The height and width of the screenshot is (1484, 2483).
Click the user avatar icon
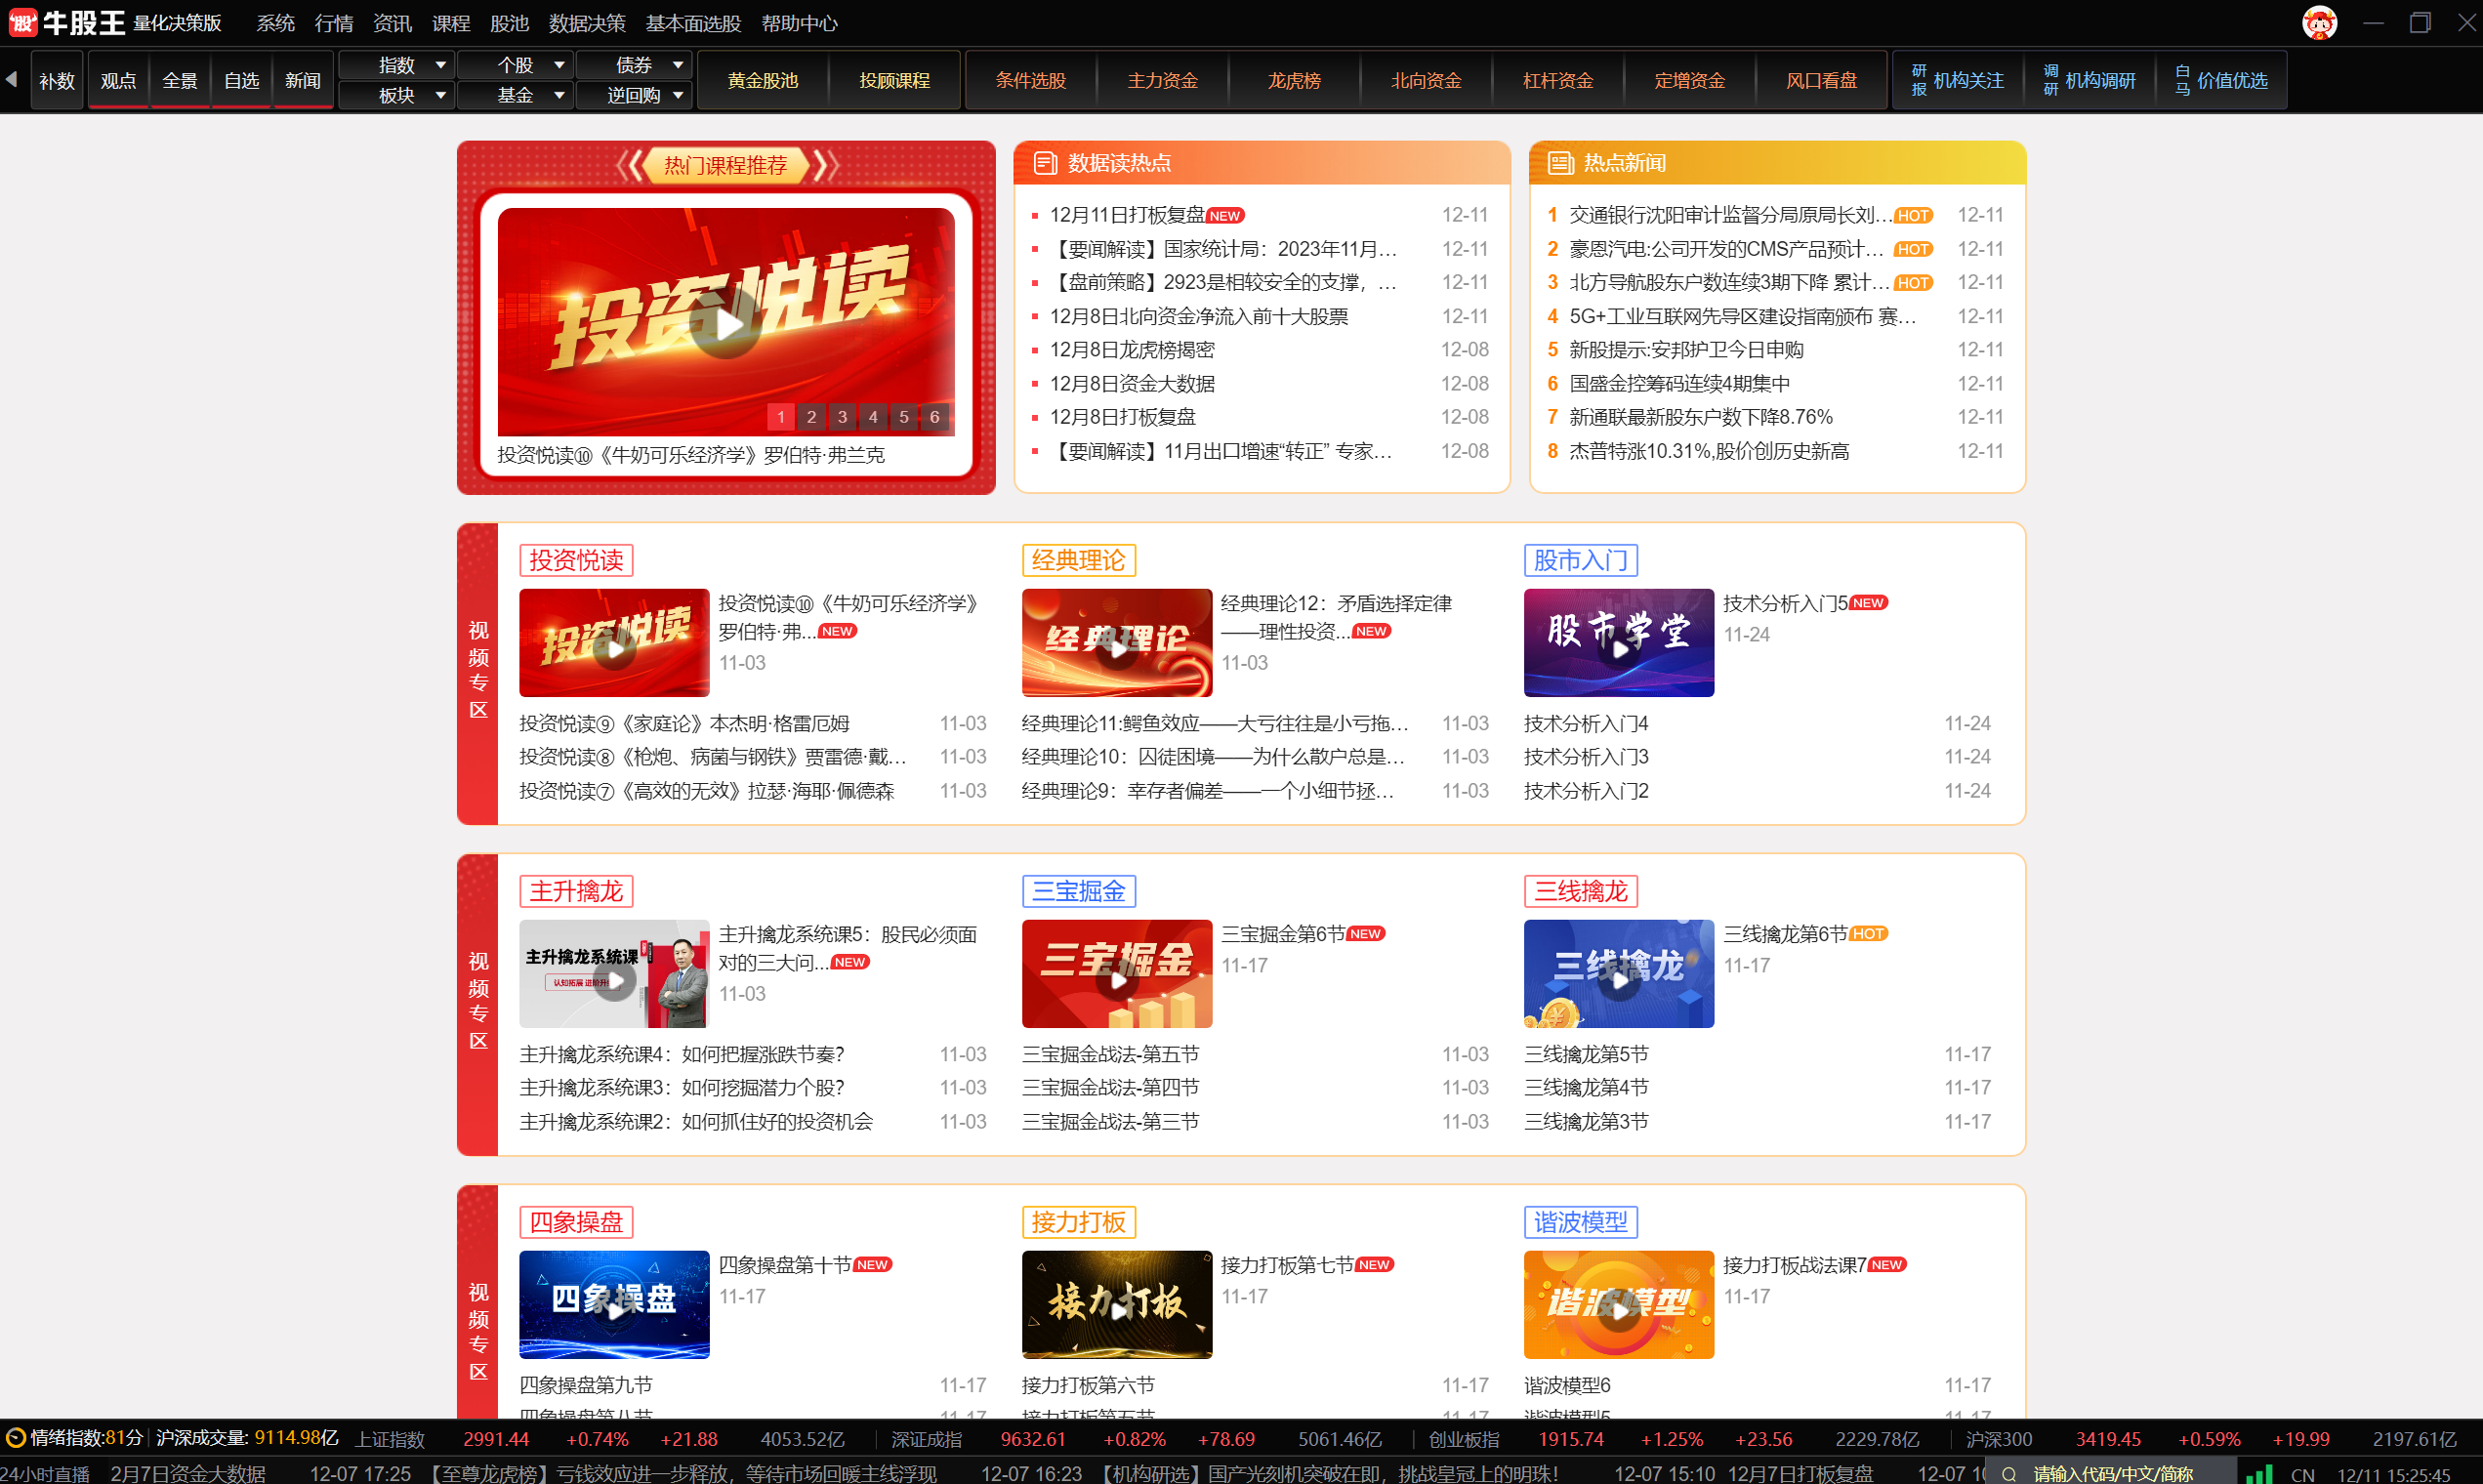click(2318, 23)
